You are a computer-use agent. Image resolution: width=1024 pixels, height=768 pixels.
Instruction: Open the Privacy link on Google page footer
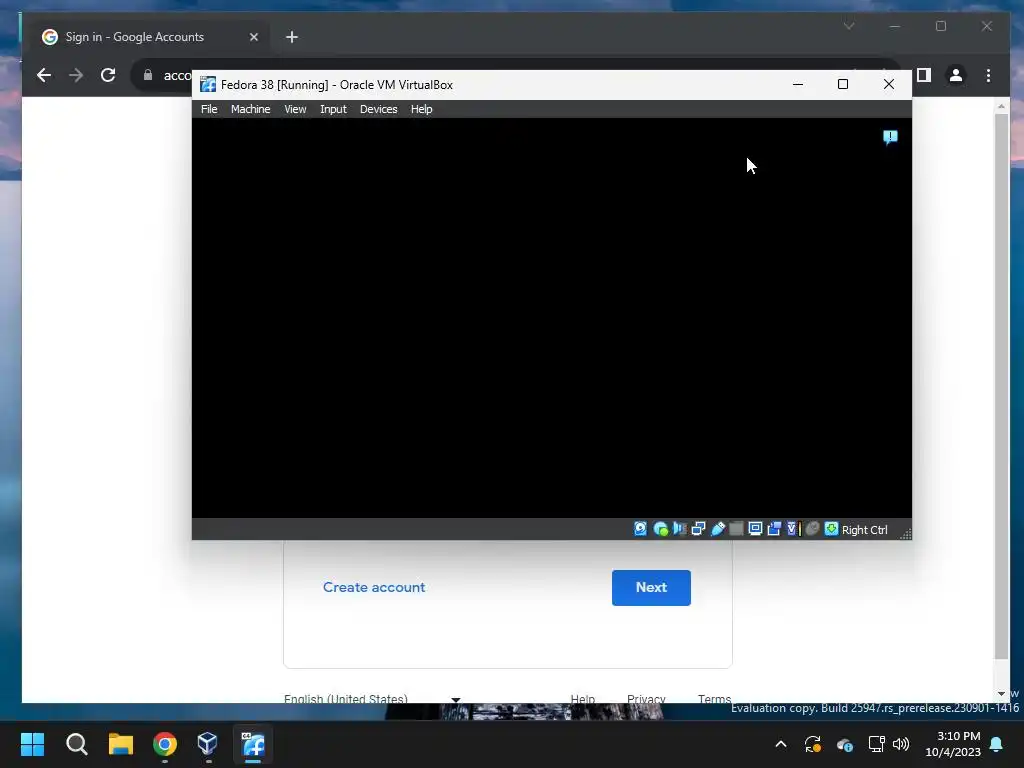click(646, 698)
